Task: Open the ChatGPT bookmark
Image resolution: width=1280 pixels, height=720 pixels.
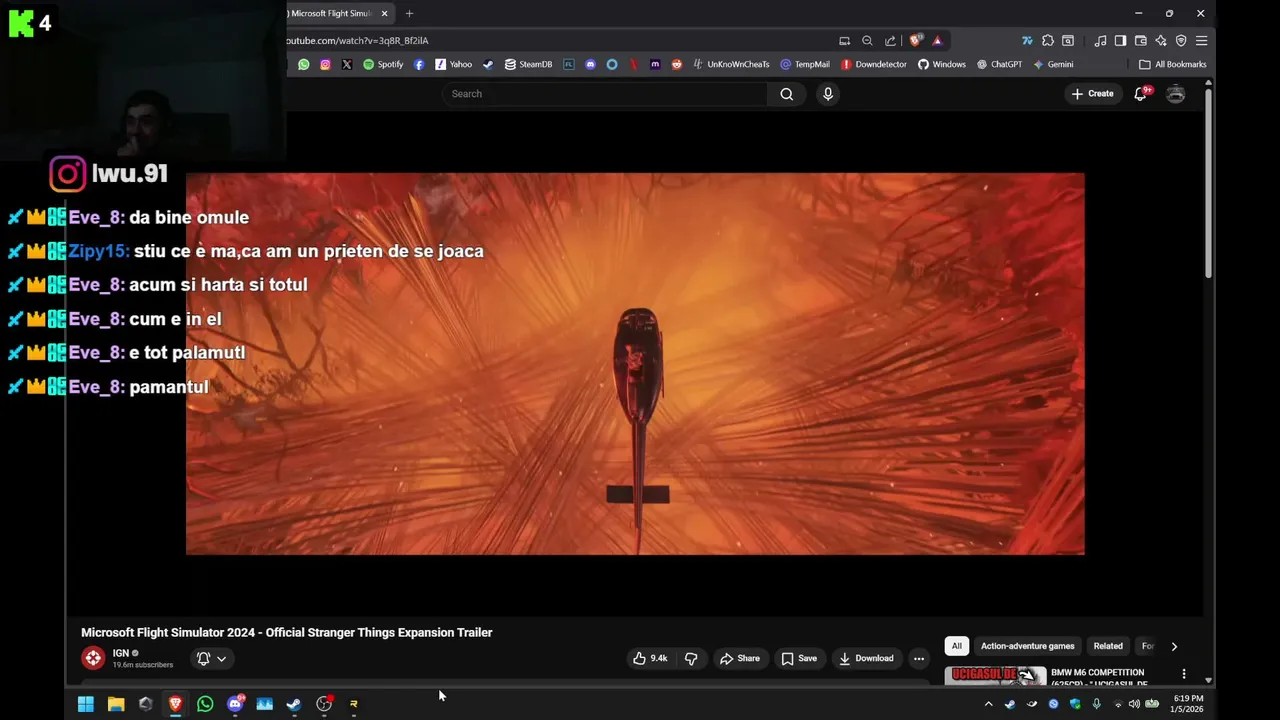Action: point(999,64)
